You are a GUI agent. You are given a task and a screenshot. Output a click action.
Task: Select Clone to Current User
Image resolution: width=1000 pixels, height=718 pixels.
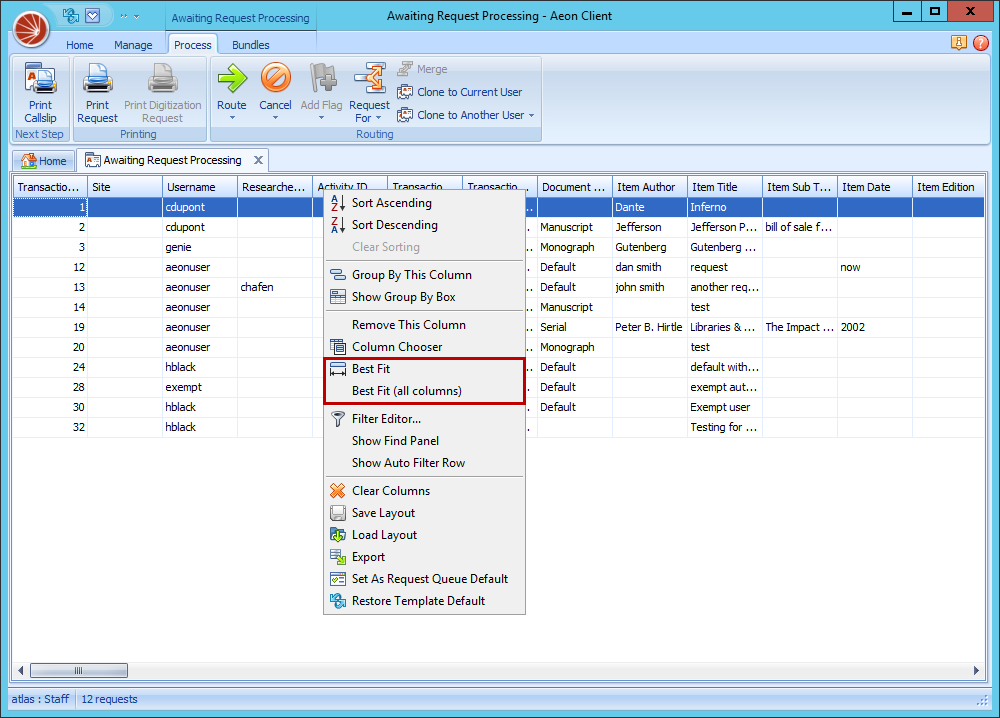tap(461, 91)
